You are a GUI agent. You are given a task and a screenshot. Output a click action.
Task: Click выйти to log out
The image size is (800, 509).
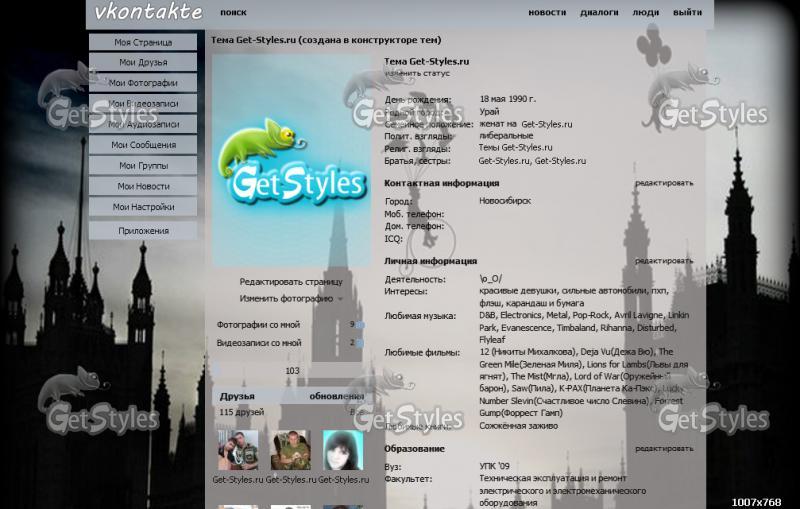click(x=687, y=12)
